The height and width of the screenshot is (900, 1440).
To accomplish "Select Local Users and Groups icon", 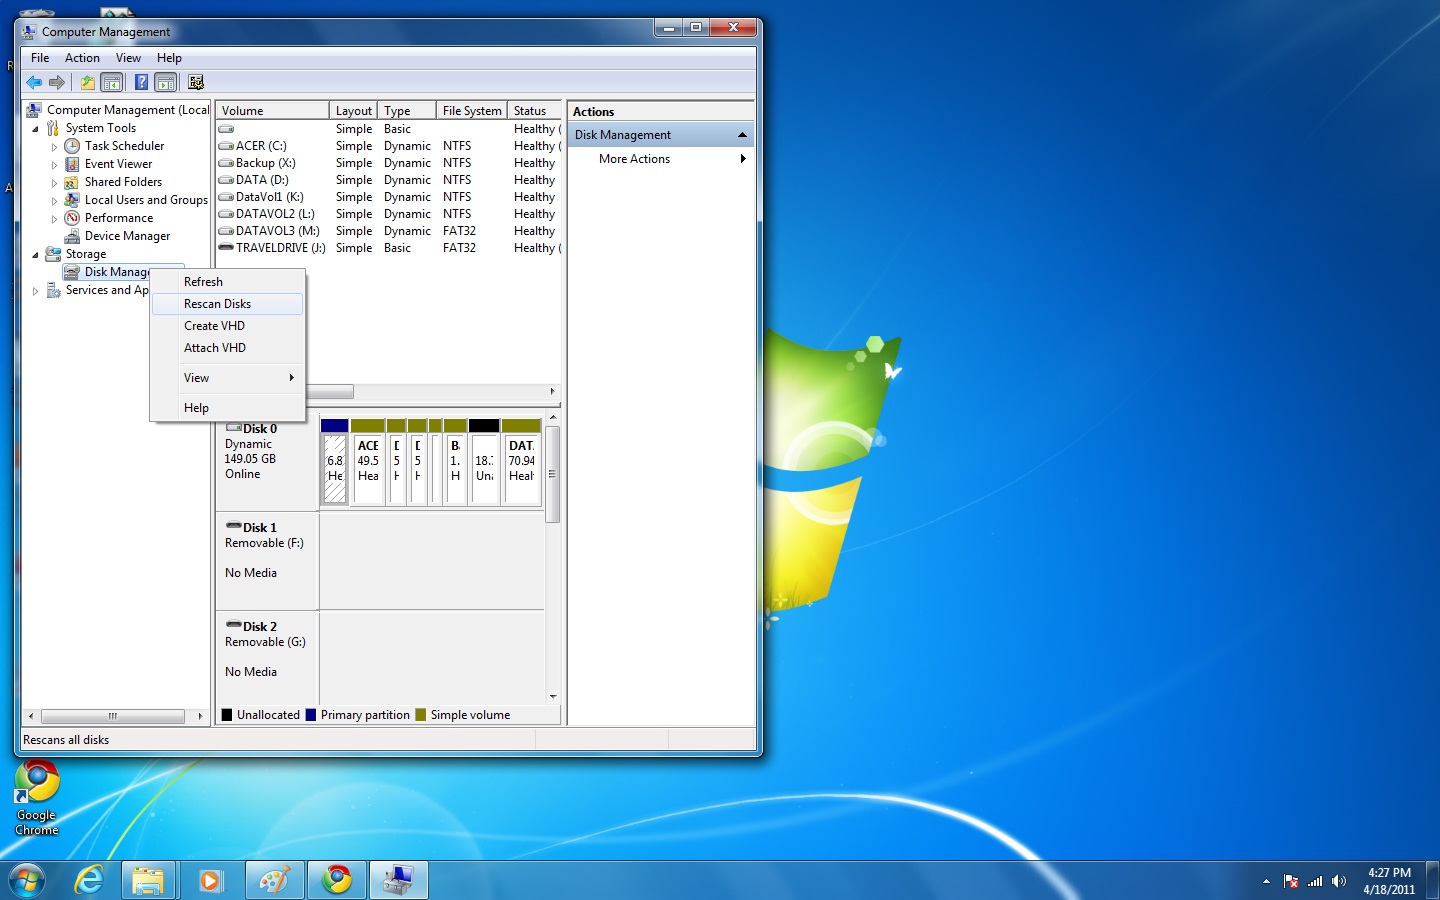I will click(x=72, y=200).
